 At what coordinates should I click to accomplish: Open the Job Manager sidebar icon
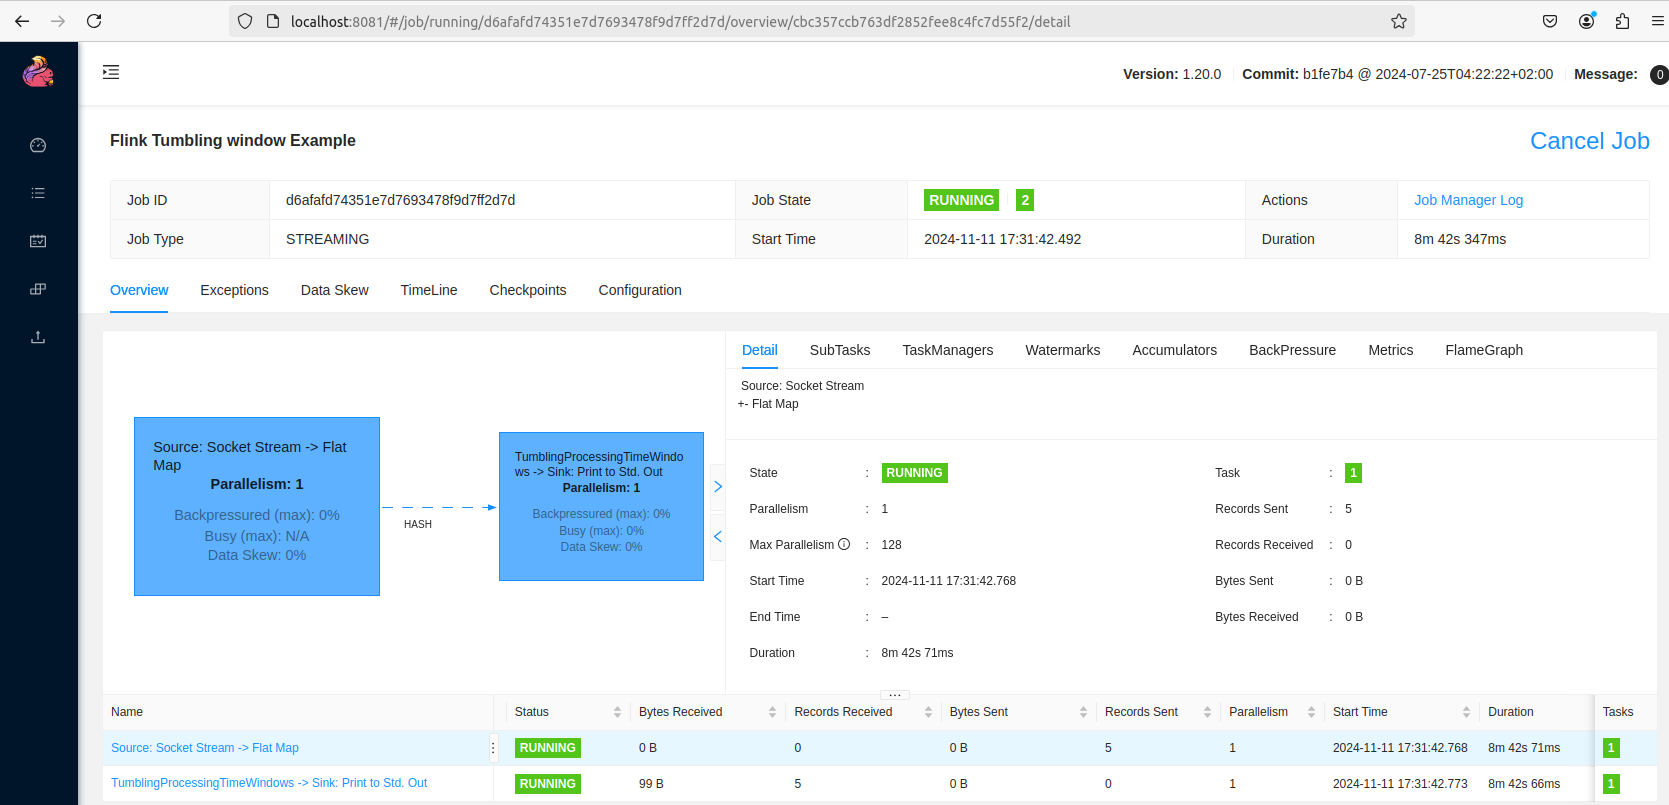[38, 289]
